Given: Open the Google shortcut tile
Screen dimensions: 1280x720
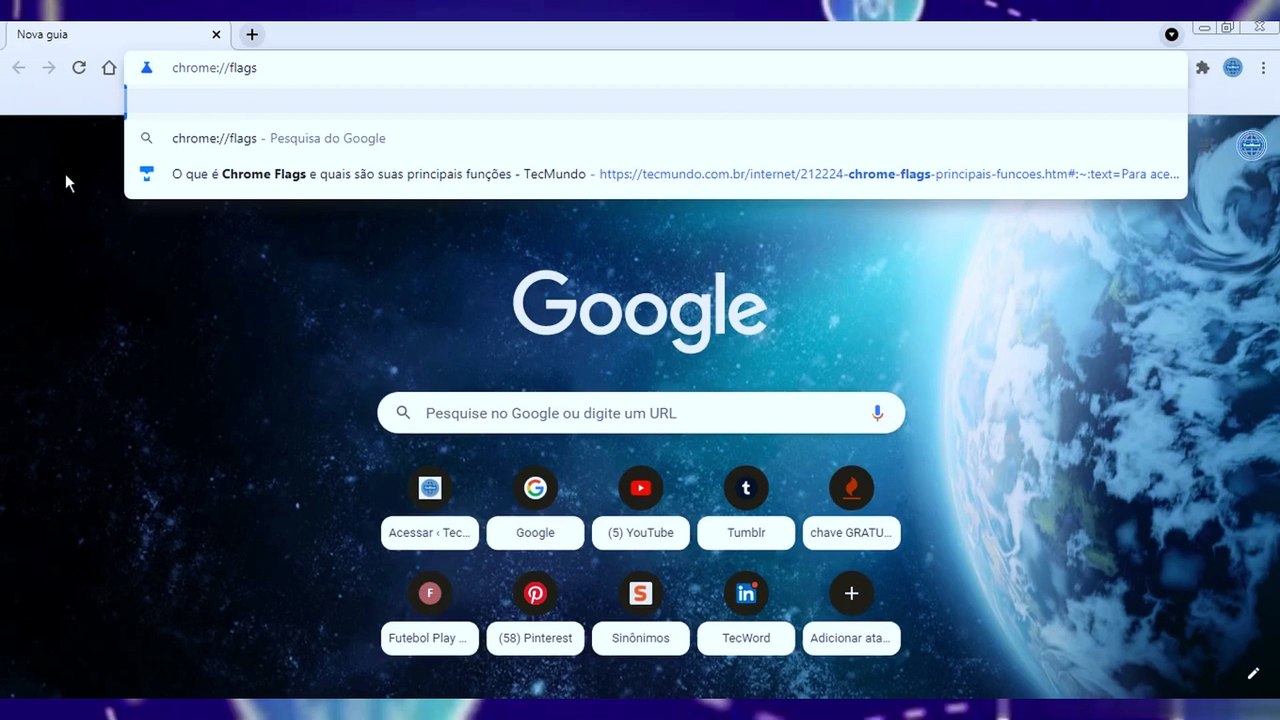Looking at the screenshot, I should (x=535, y=507).
